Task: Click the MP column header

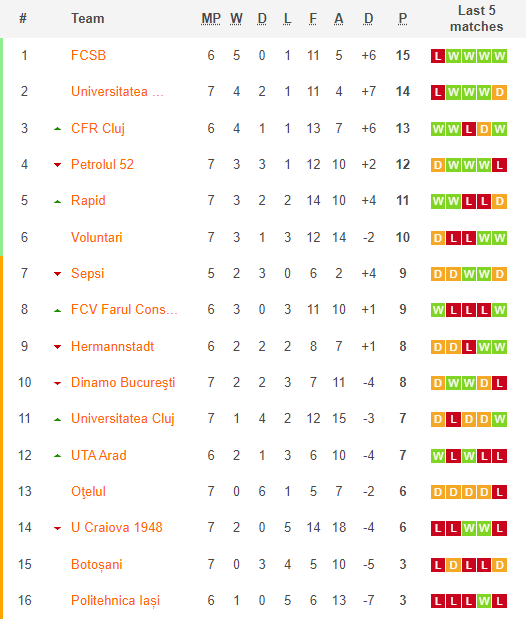Action: 211,19
